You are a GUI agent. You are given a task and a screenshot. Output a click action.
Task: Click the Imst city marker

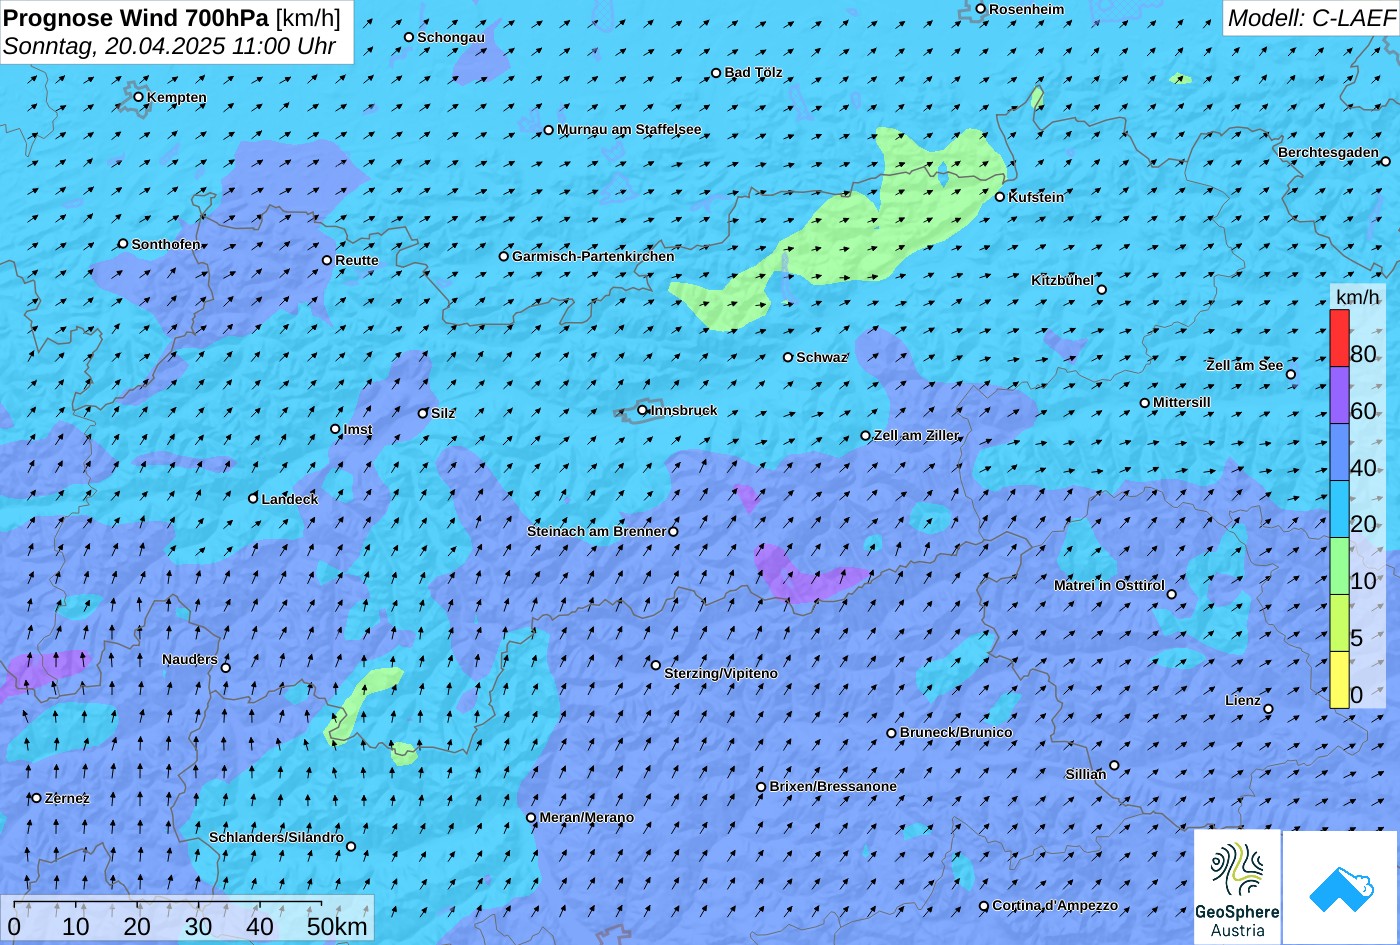pyautogui.click(x=335, y=429)
